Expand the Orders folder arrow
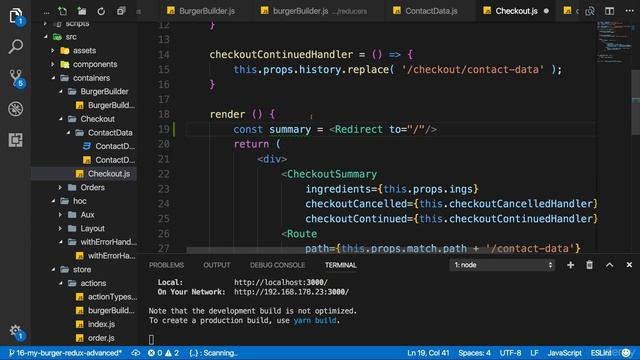The width and height of the screenshot is (640, 360). [60, 187]
